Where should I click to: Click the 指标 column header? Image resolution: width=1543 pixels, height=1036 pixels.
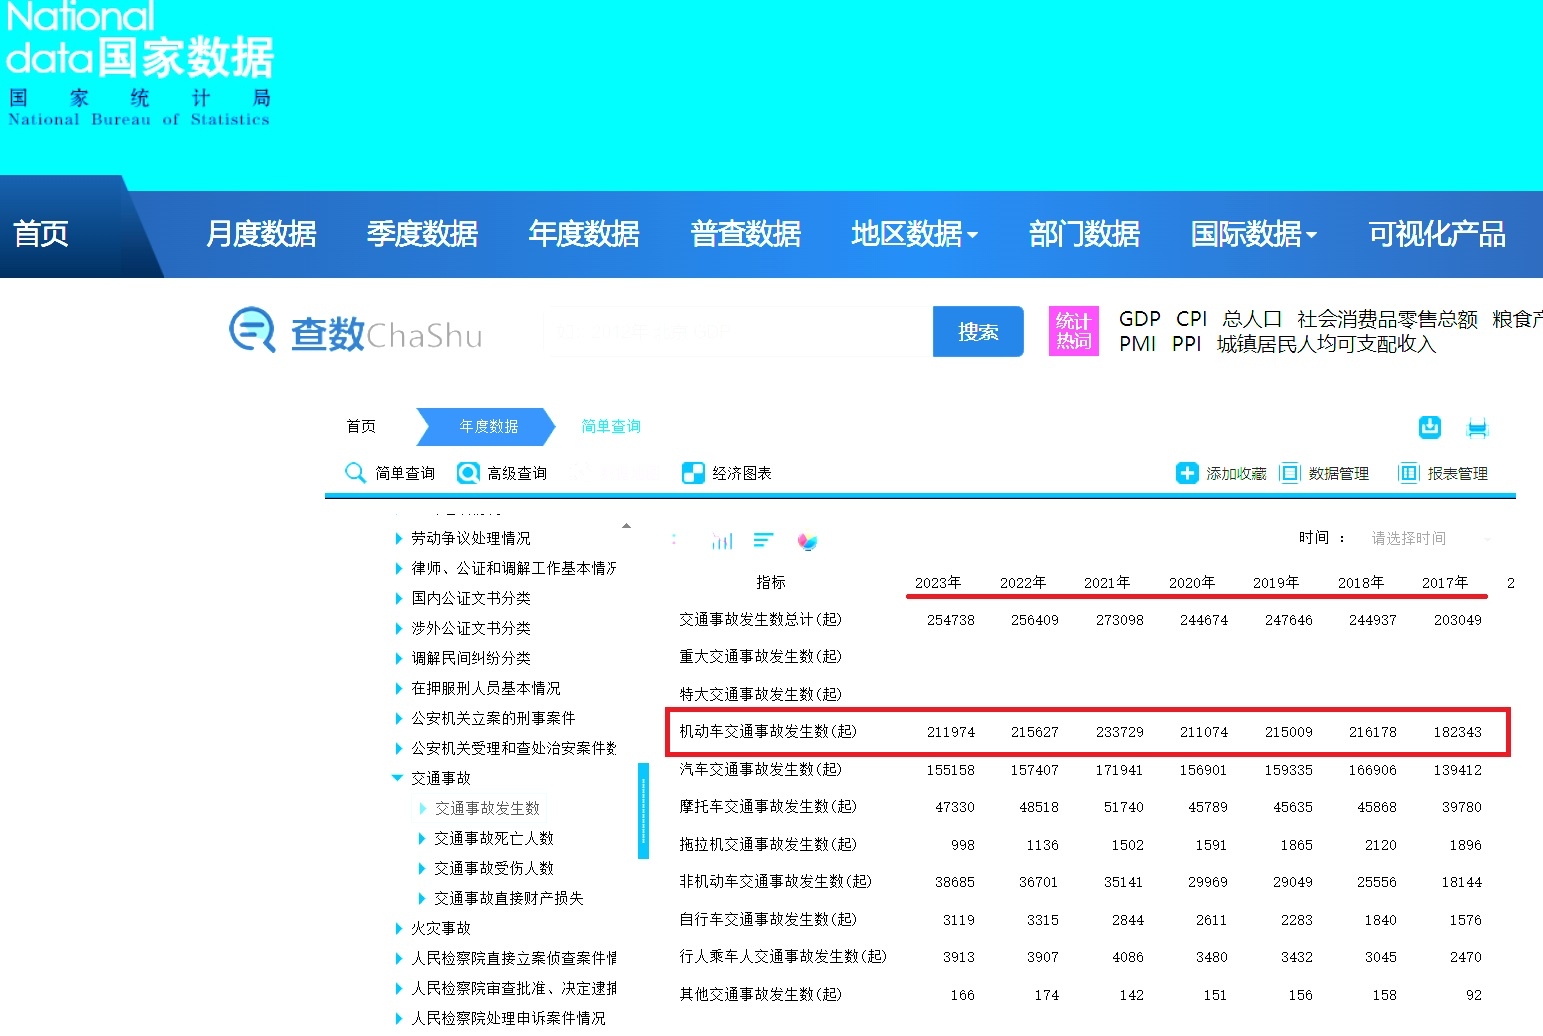tap(771, 582)
